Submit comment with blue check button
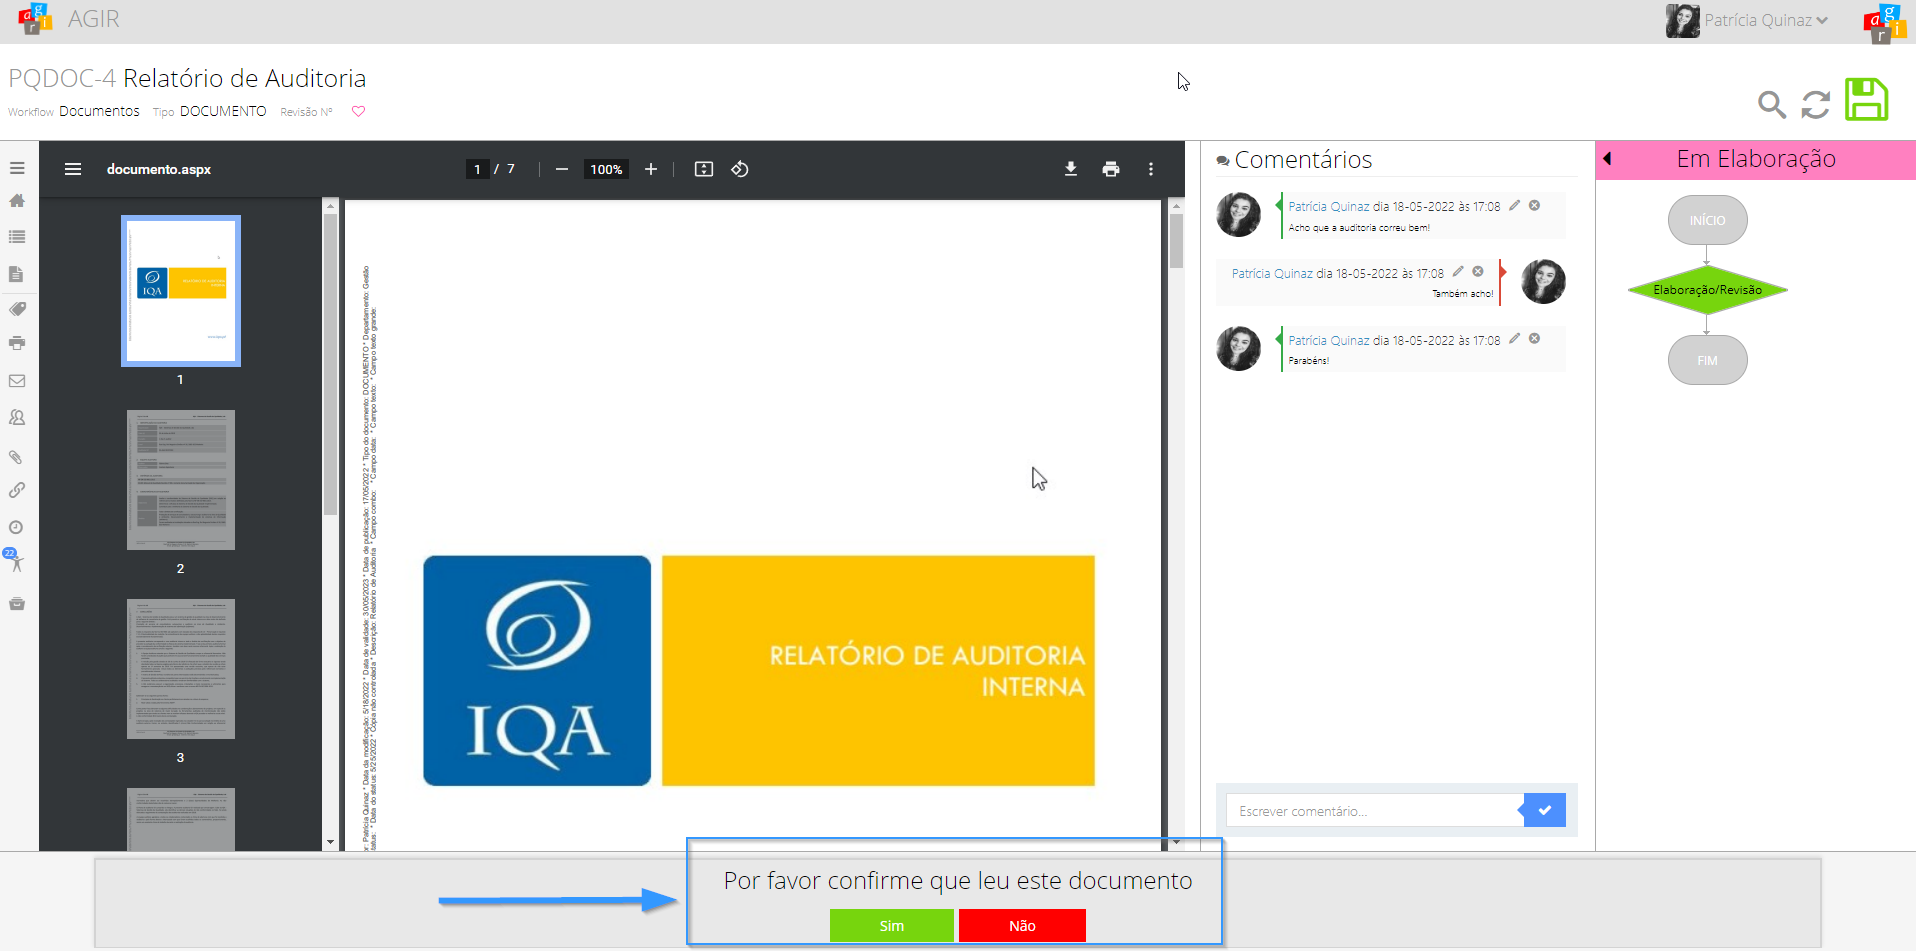Viewport: 1916px width, 951px height. pyautogui.click(x=1545, y=810)
